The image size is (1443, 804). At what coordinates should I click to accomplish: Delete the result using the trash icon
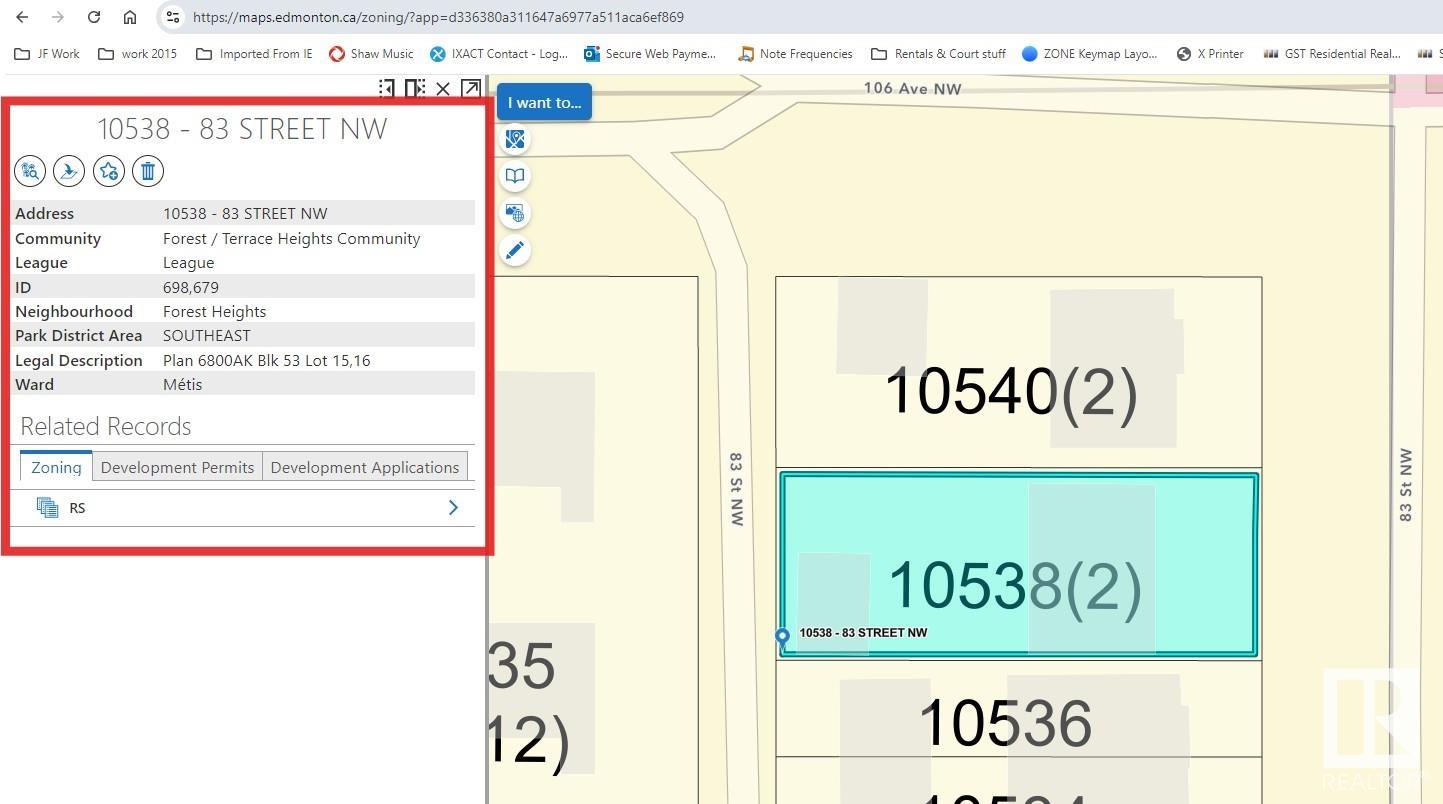(x=148, y=171)
